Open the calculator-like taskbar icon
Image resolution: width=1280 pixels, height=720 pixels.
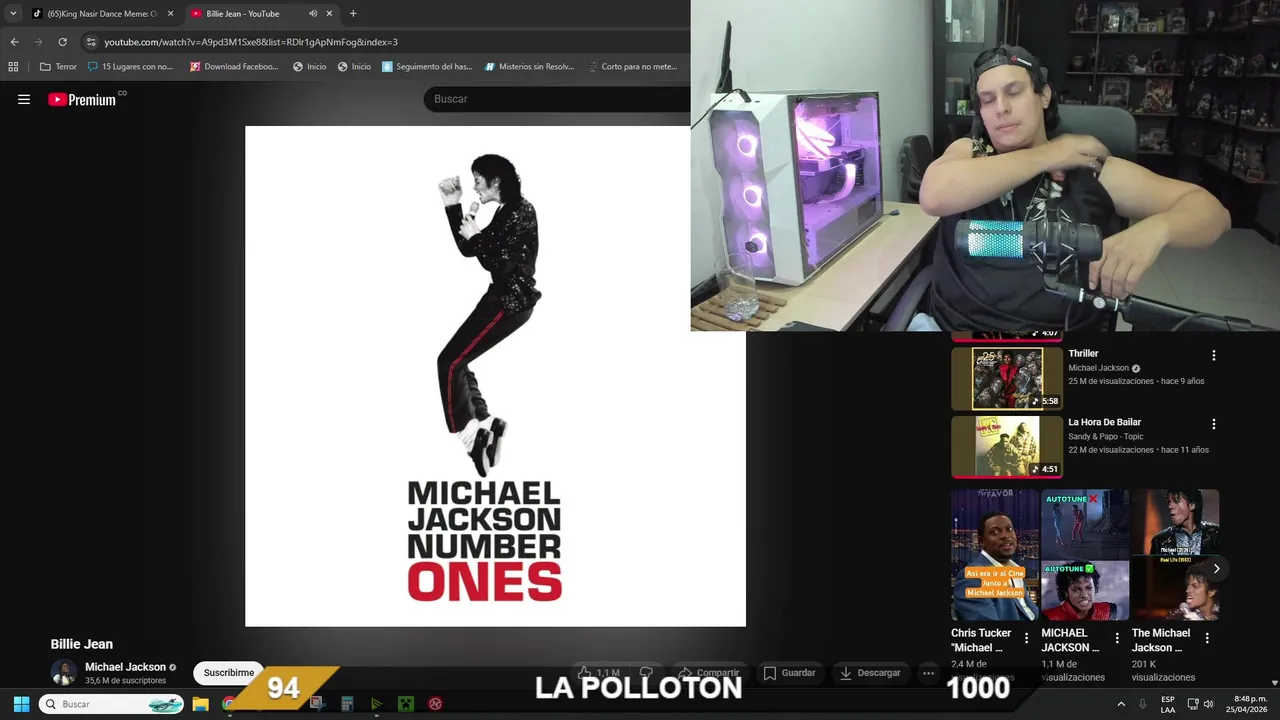click(347, 704)
